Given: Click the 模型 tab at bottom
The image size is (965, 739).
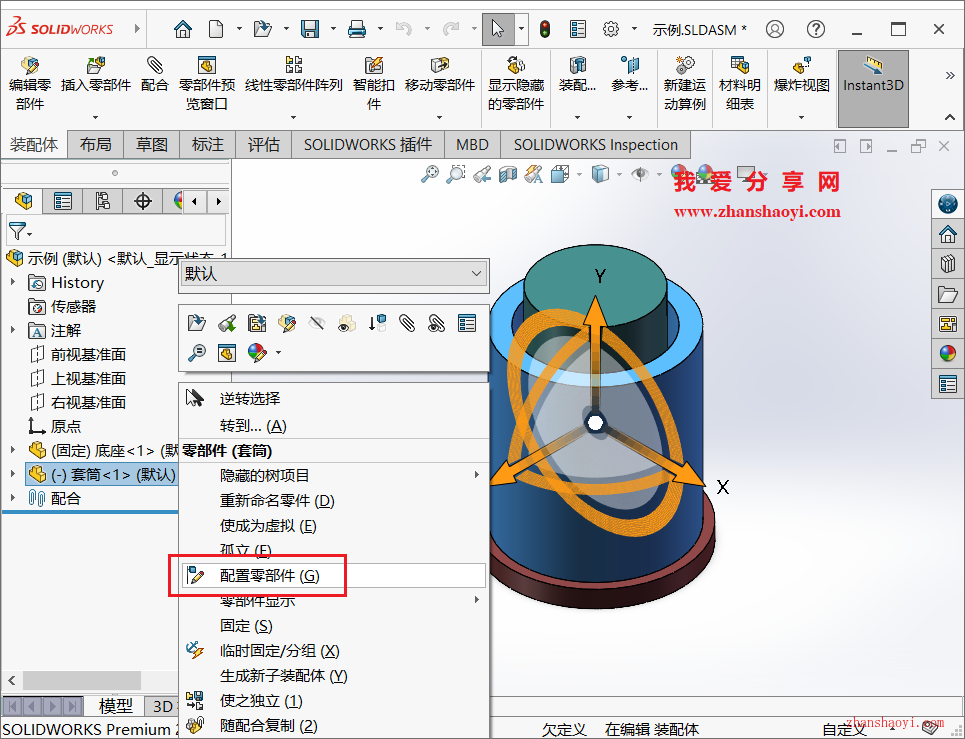Looking at the screenshot, I should (115, 706).
